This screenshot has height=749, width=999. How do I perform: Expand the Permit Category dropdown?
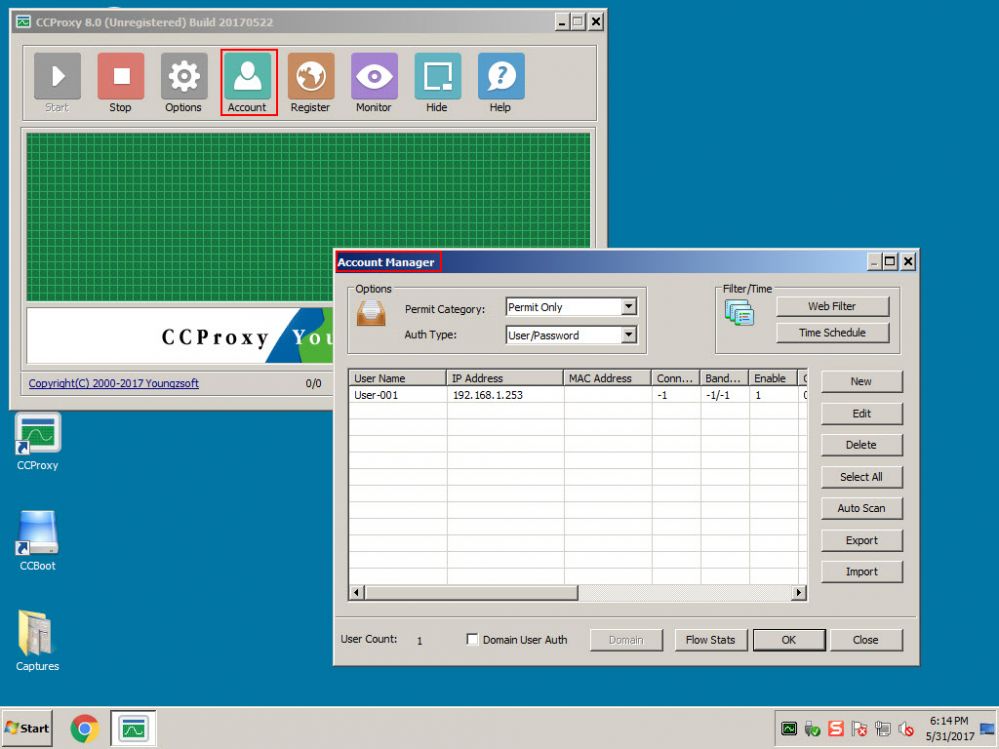628,307
